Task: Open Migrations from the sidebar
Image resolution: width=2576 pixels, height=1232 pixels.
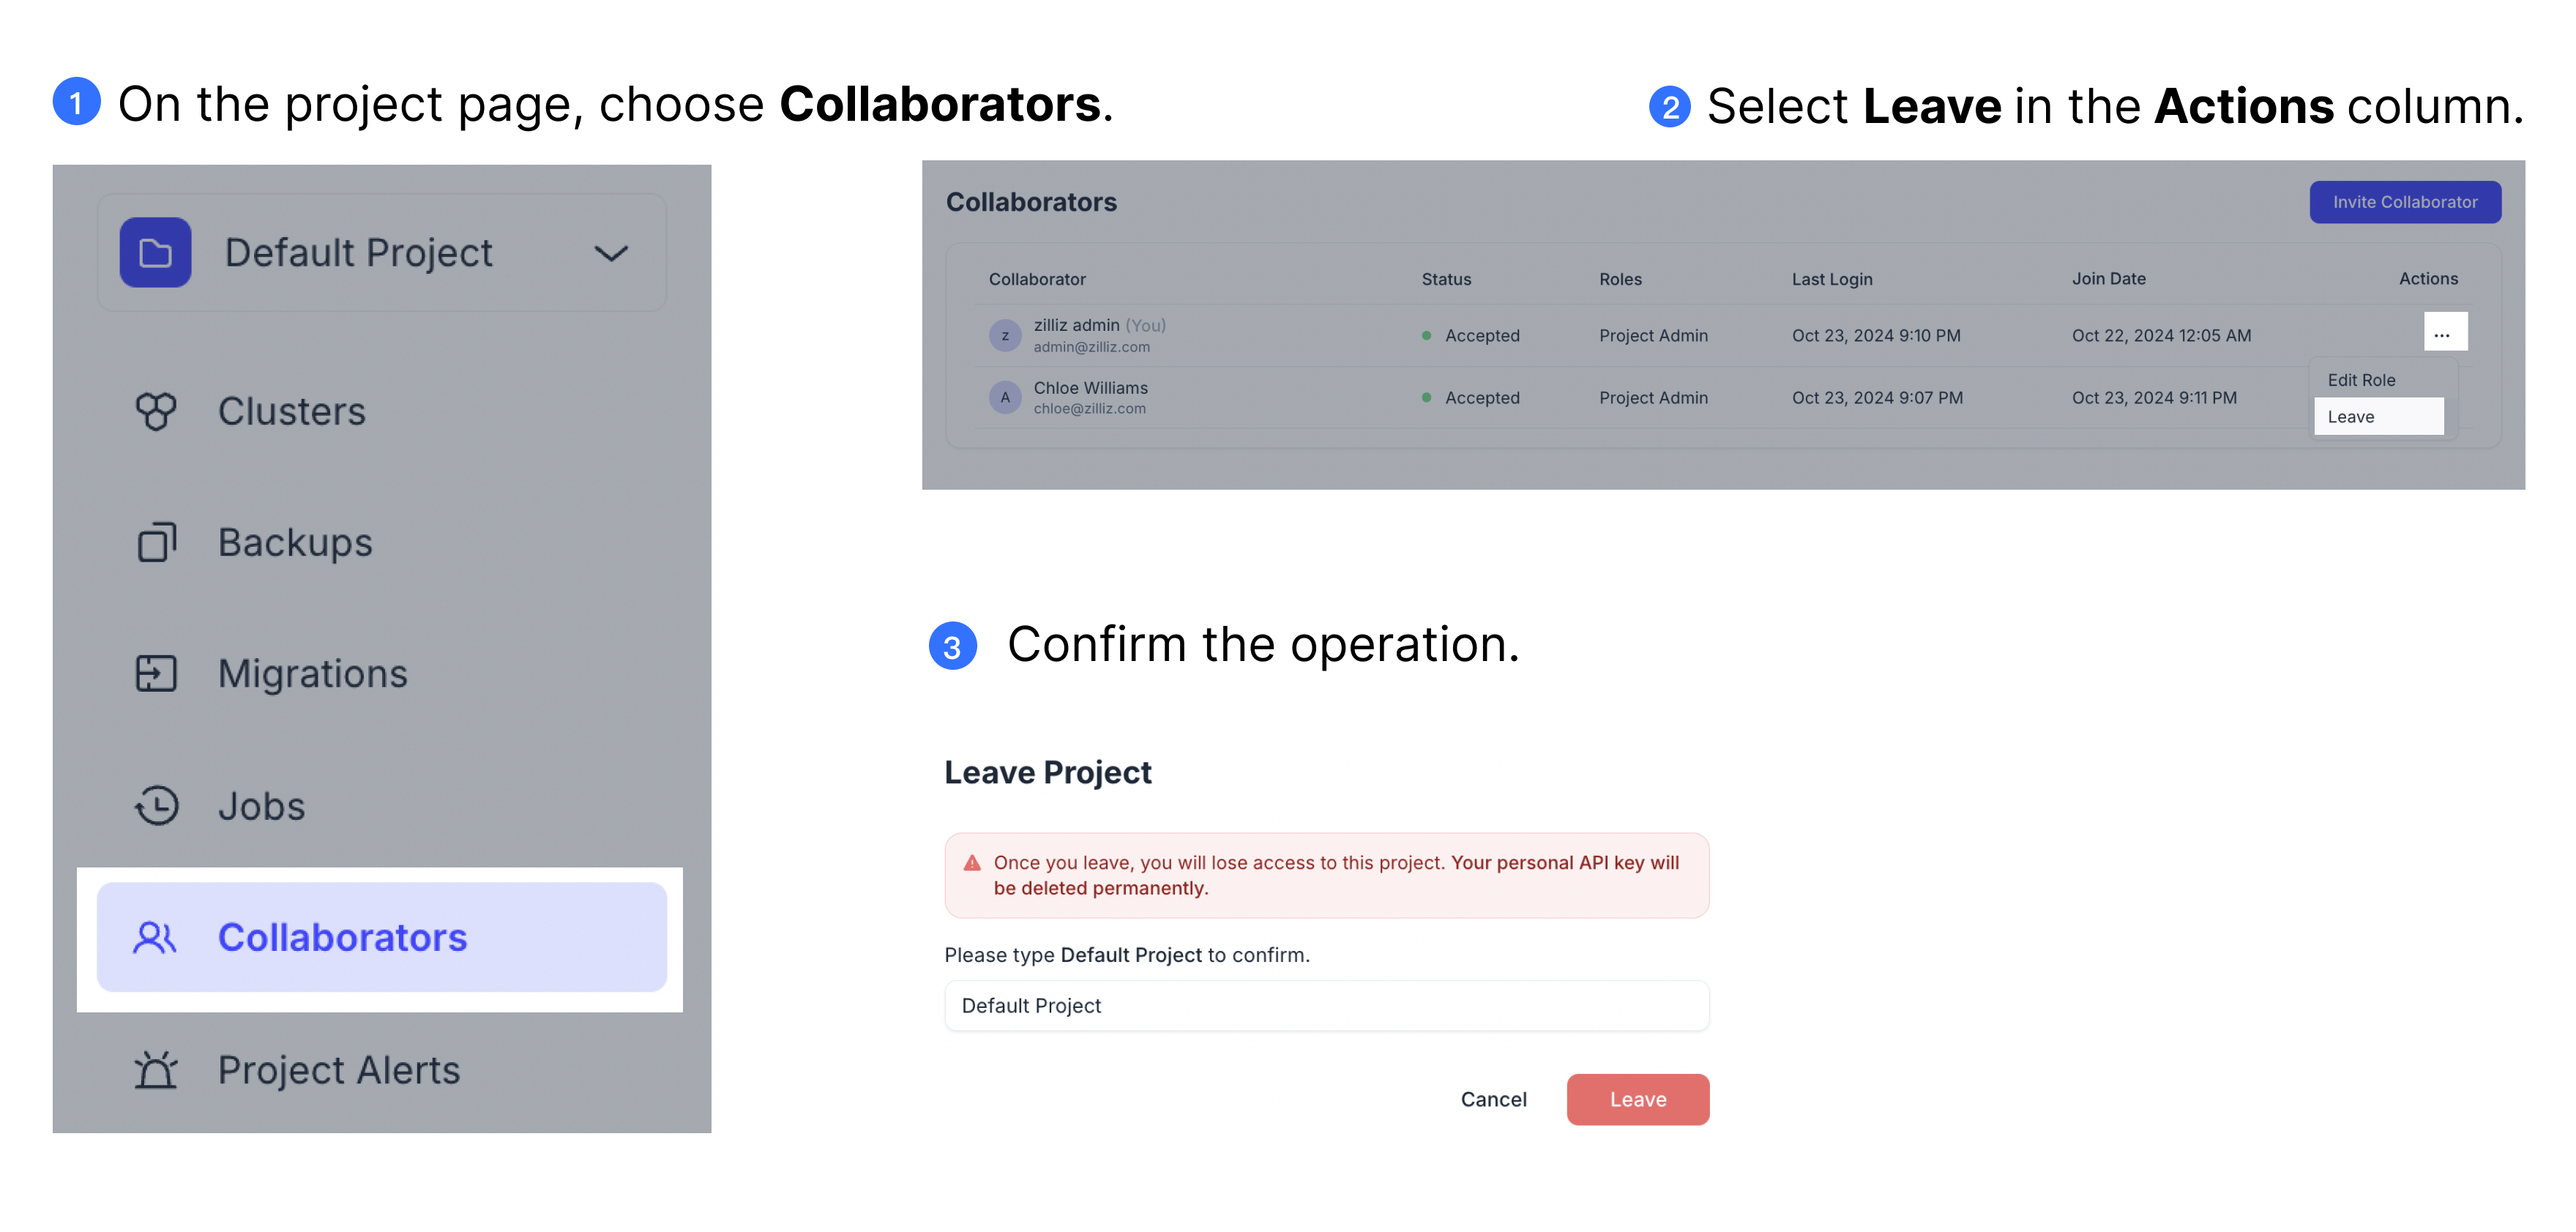Action: [x=312, y=674]
